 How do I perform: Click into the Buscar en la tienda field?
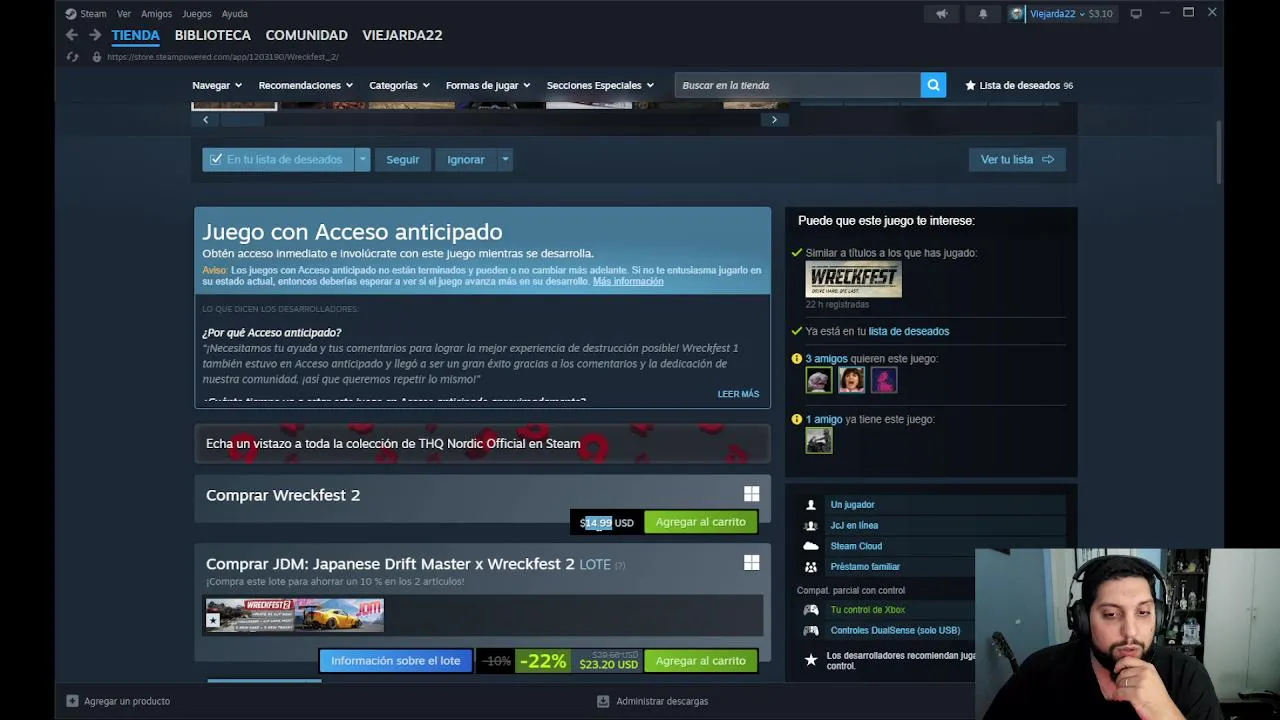point(797,85)
